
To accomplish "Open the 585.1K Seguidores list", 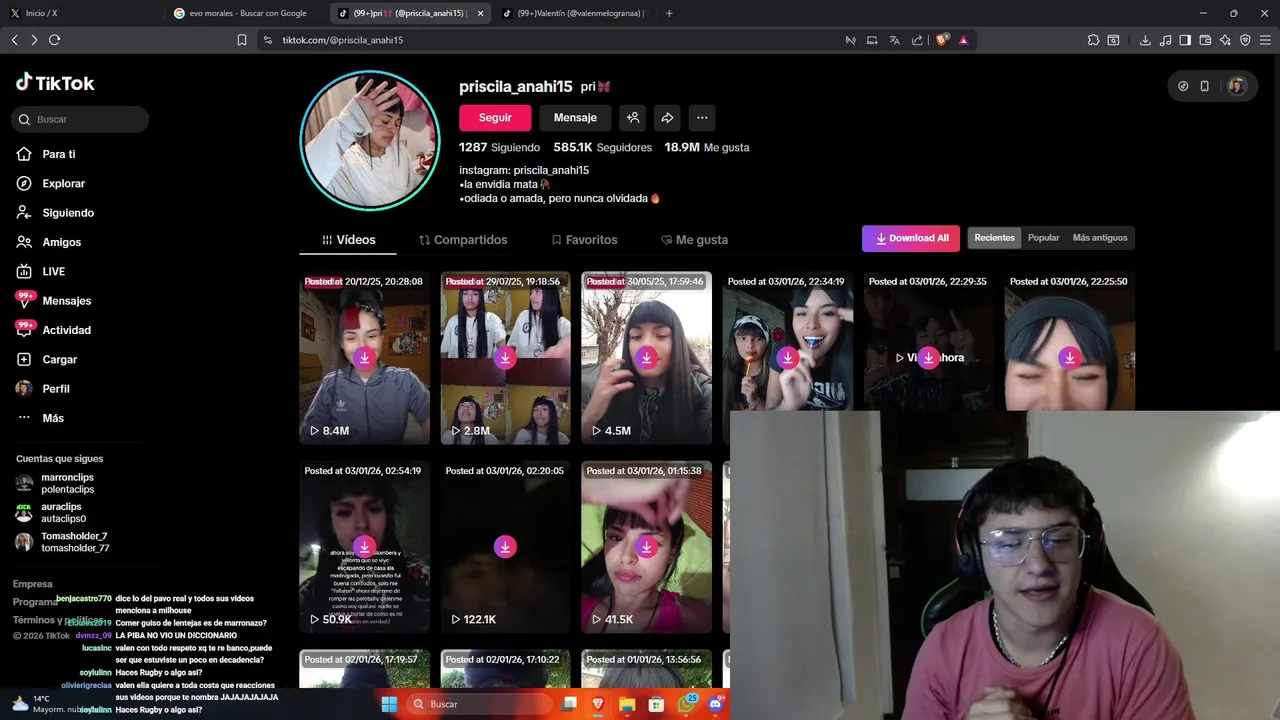I will (x=602, y=147).
